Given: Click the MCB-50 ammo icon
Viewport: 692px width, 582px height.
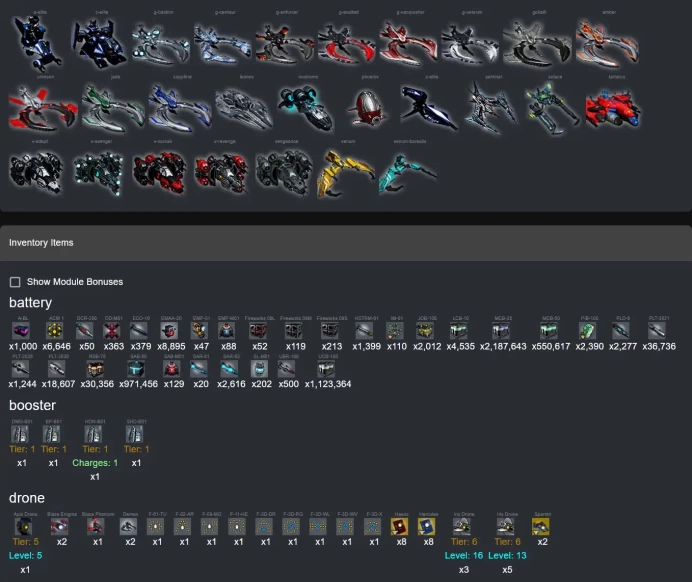Looking at the screenshot, I should point(549,330).
